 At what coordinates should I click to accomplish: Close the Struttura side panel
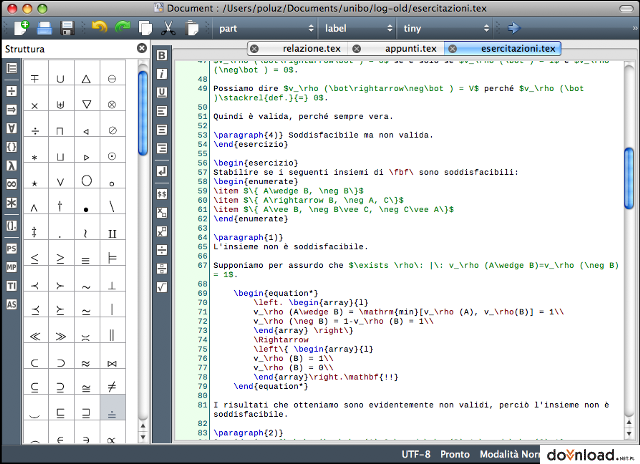(x=142, y=48)
